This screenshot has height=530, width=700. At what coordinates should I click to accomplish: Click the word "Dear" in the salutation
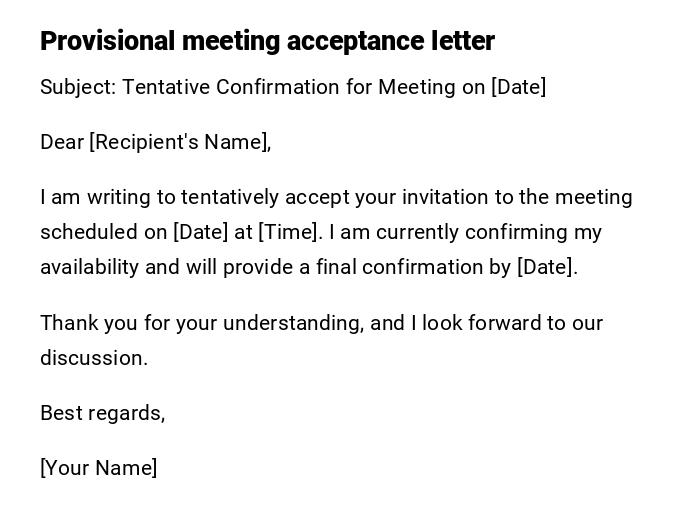point(61,142)
